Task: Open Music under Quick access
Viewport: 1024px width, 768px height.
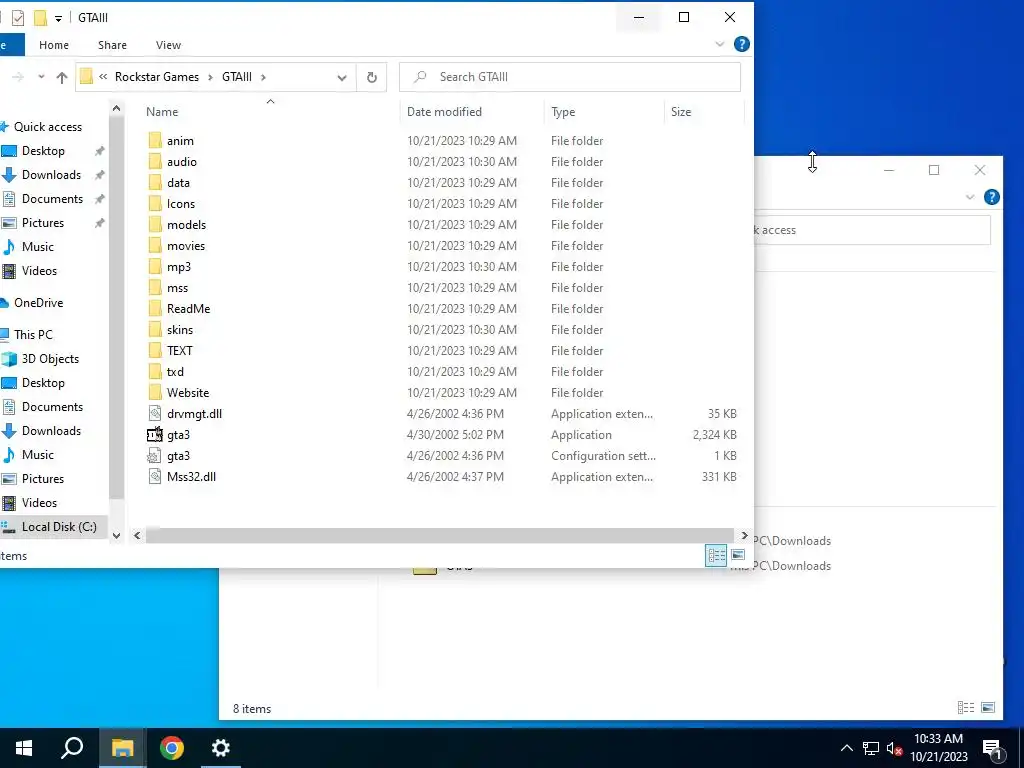Action: [37, 247]
